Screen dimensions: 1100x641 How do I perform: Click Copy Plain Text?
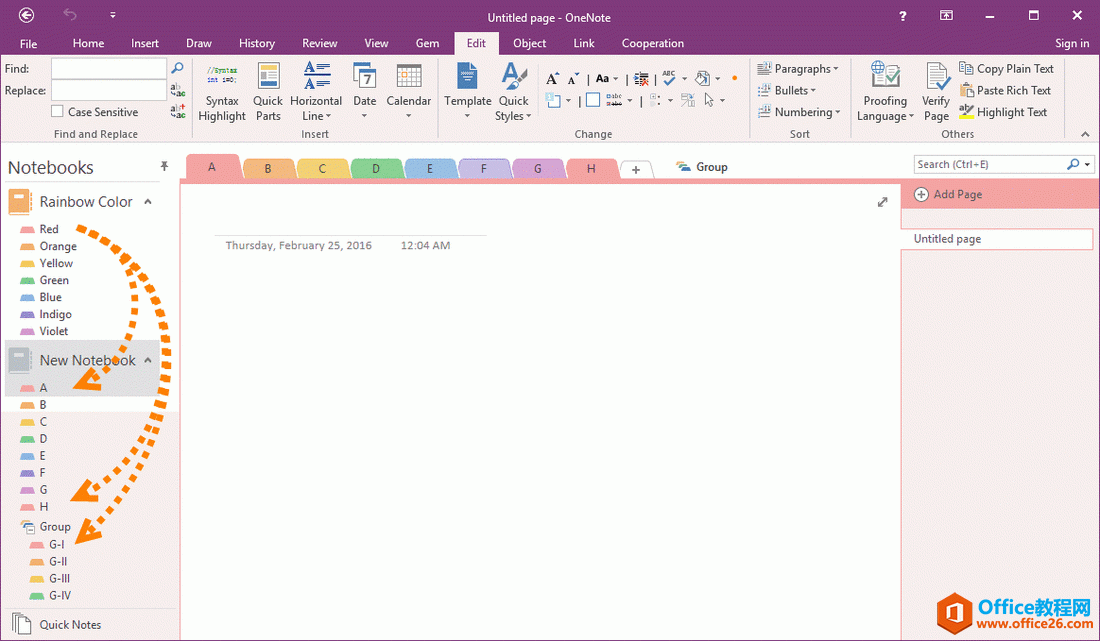pos(1007,68)
